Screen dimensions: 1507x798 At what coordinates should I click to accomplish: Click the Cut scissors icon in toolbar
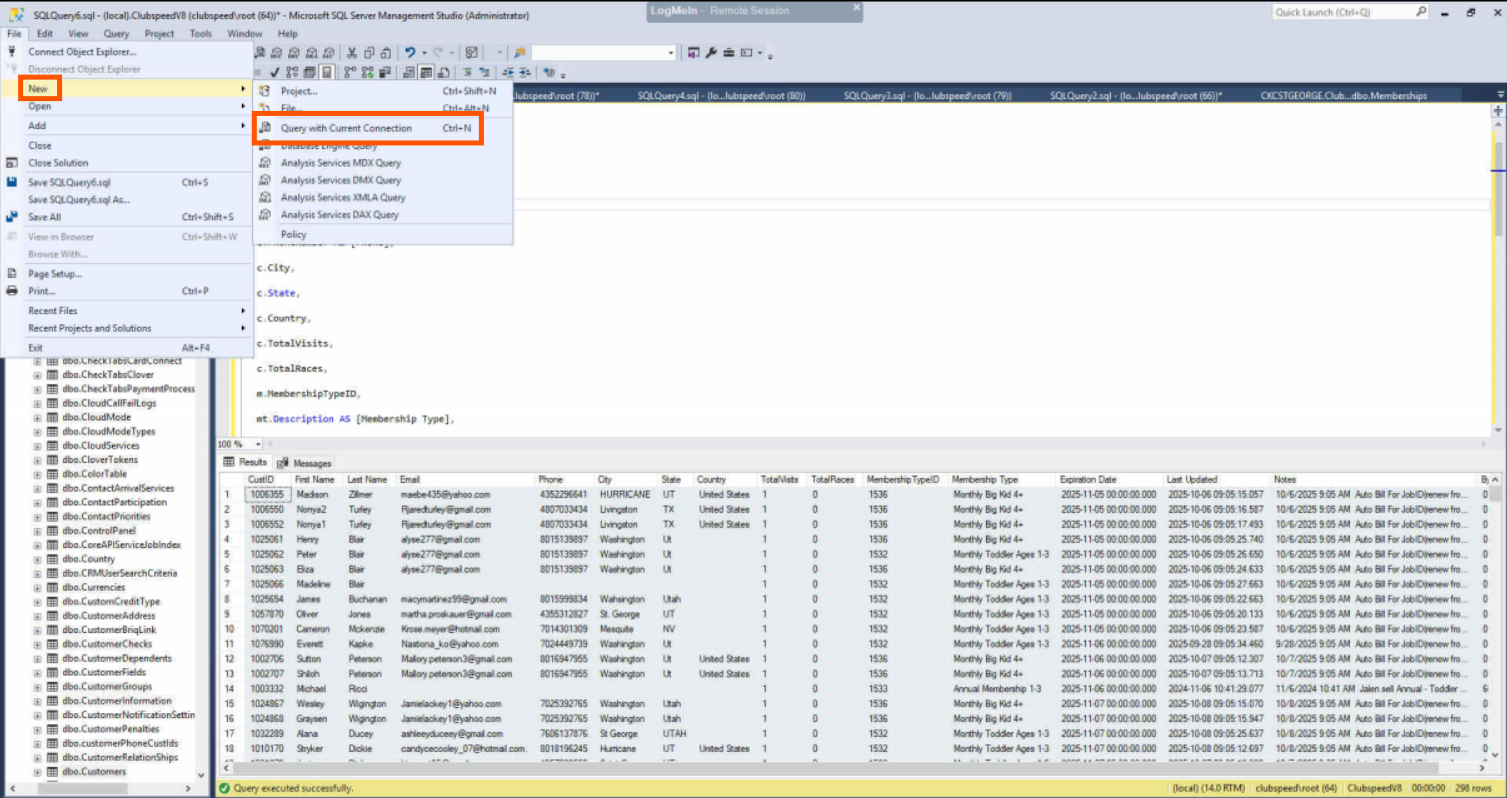[x=352, y=53]
